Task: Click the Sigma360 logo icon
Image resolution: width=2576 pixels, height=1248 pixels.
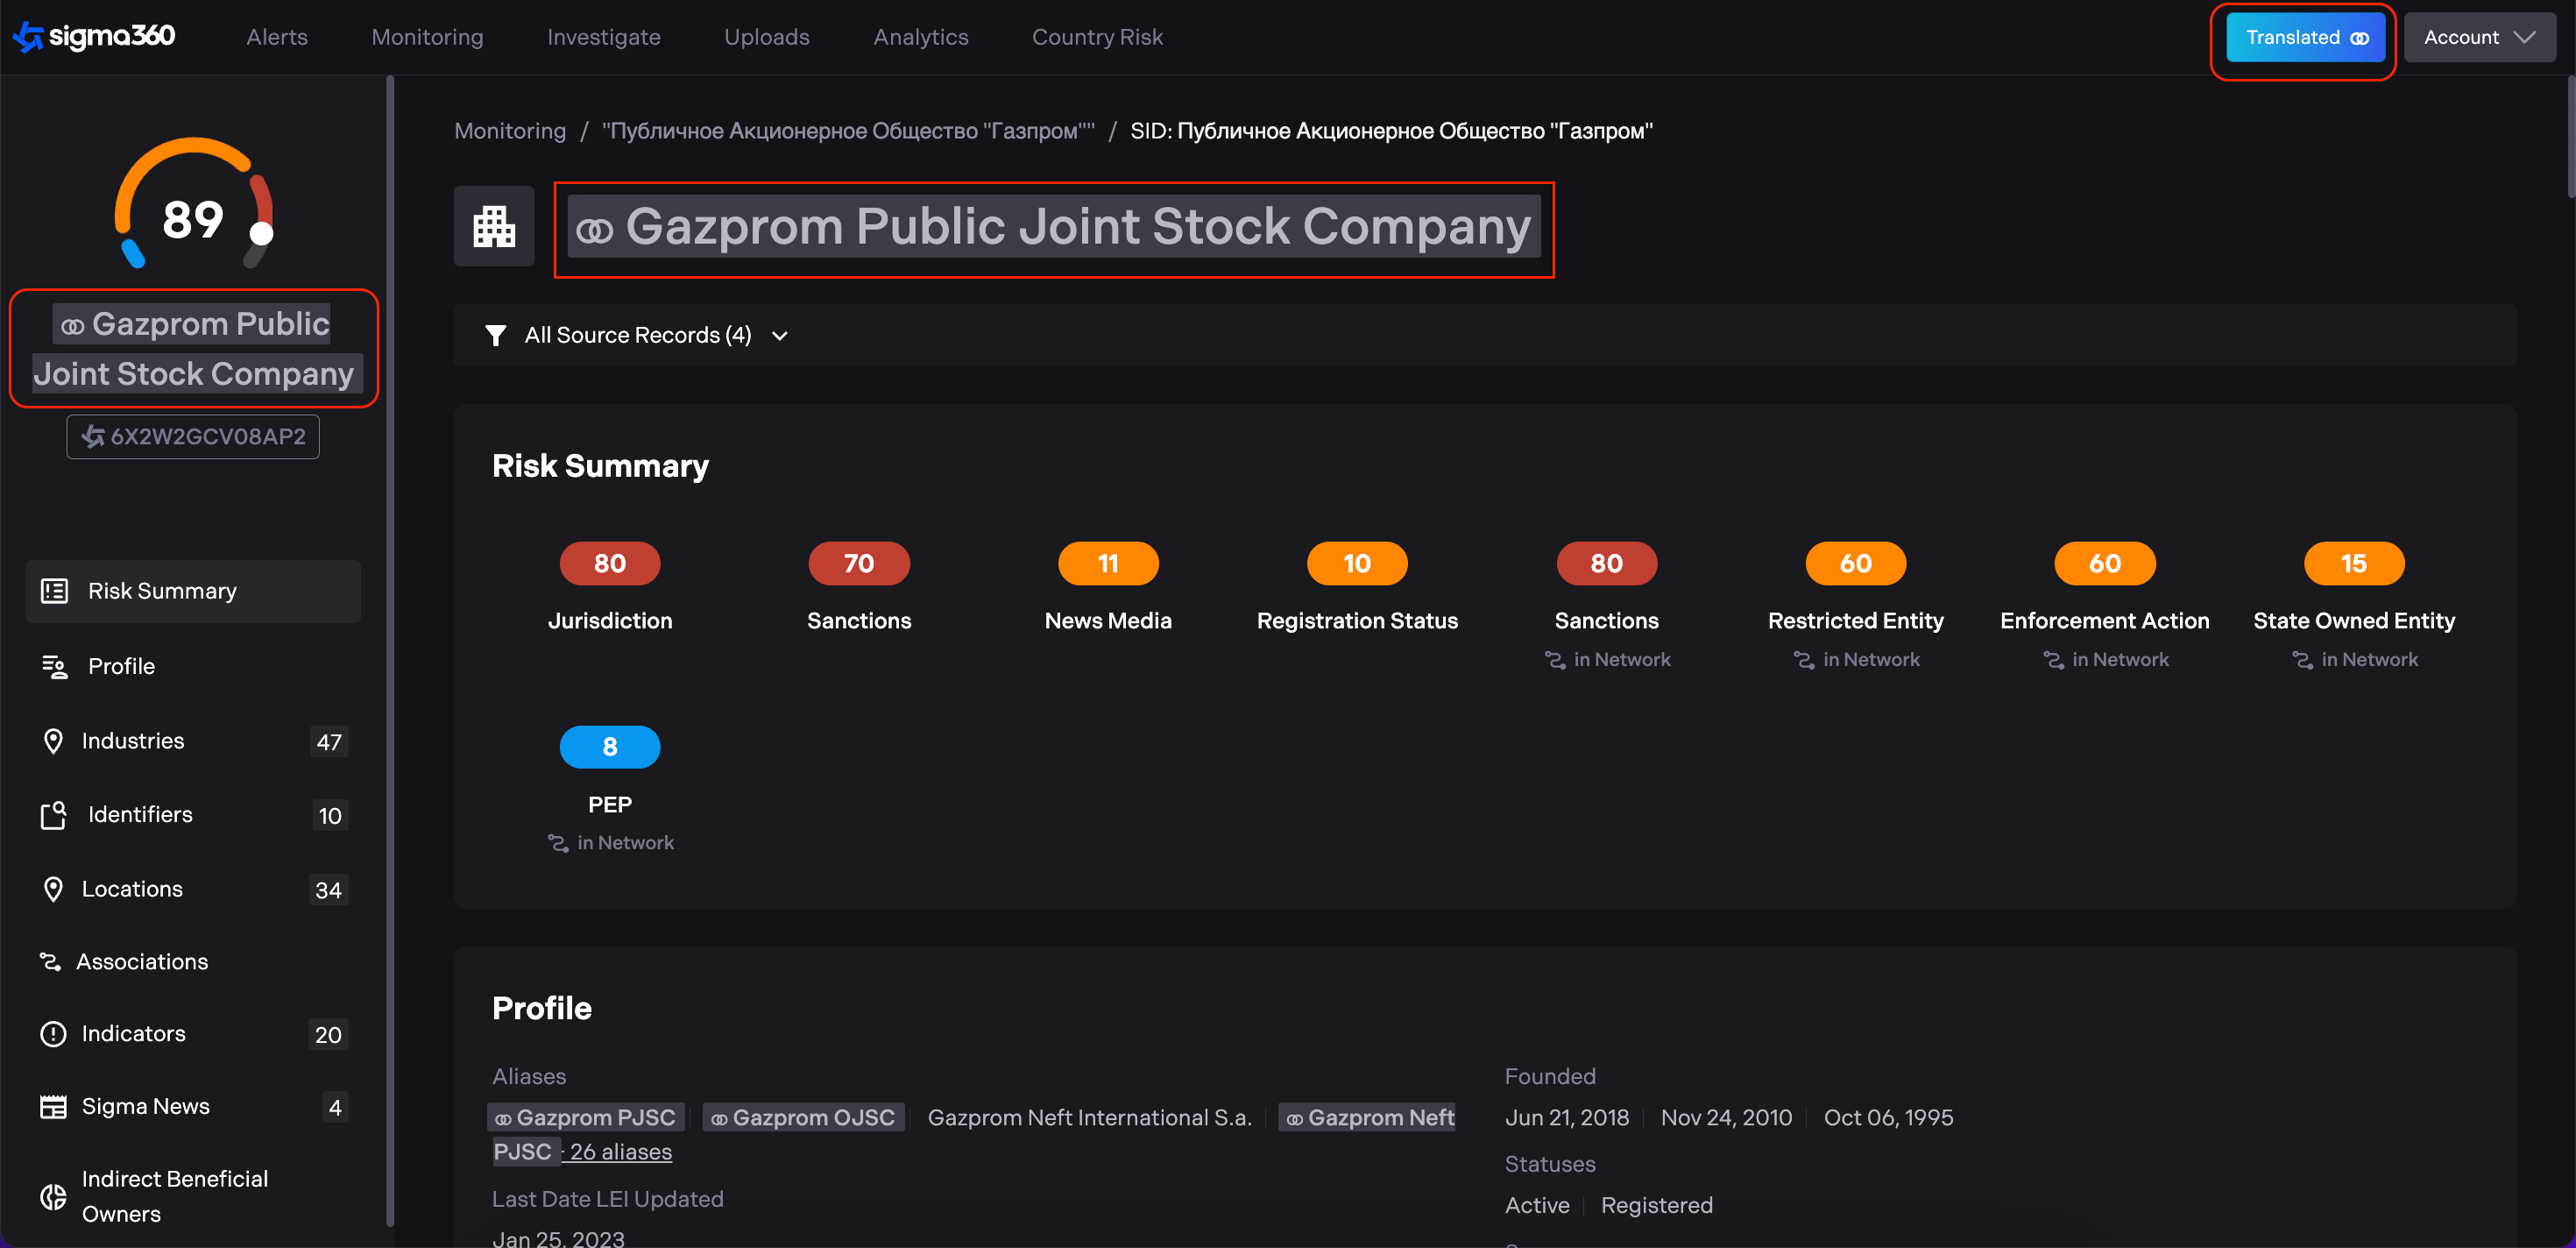Action: point(28,37)
